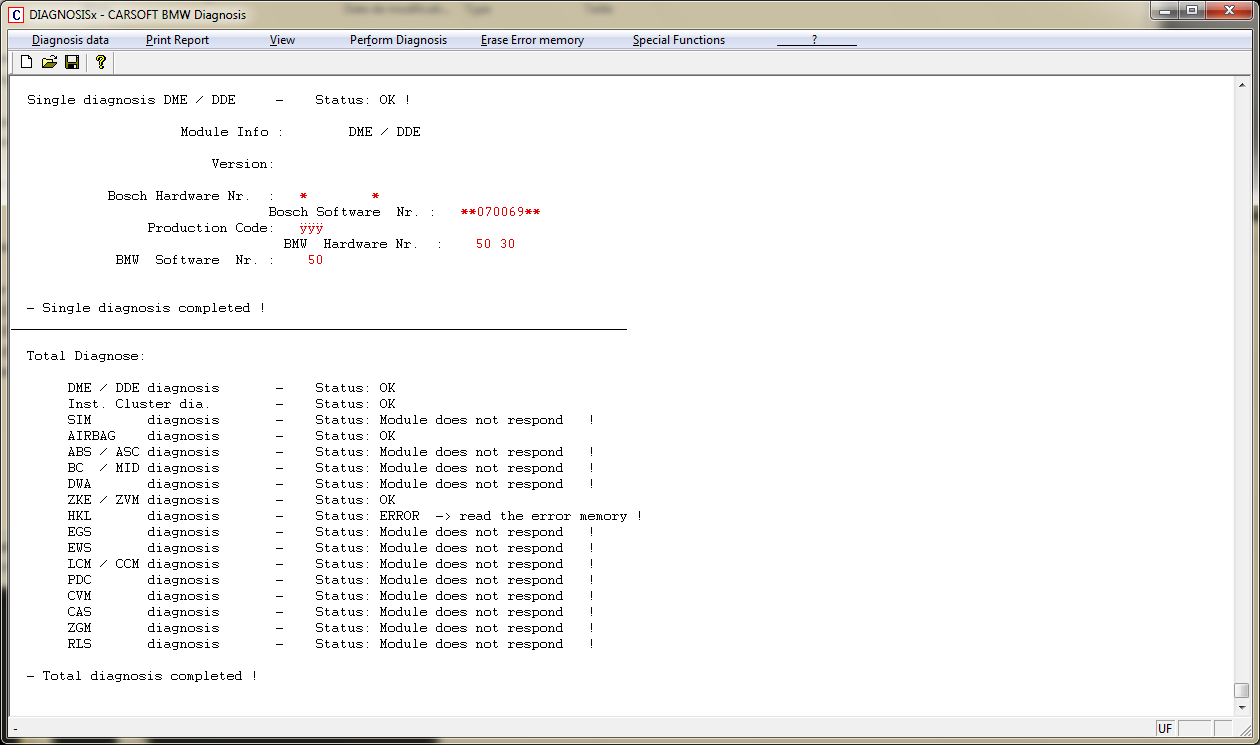1260x745 pixels.
Task: Minimize the CARSOFT BMW Diagnosis window
Action: (1164, 10)
